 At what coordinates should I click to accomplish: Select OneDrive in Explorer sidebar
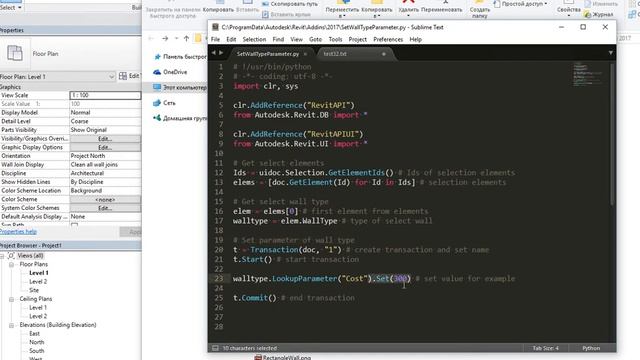click(175, 72)
